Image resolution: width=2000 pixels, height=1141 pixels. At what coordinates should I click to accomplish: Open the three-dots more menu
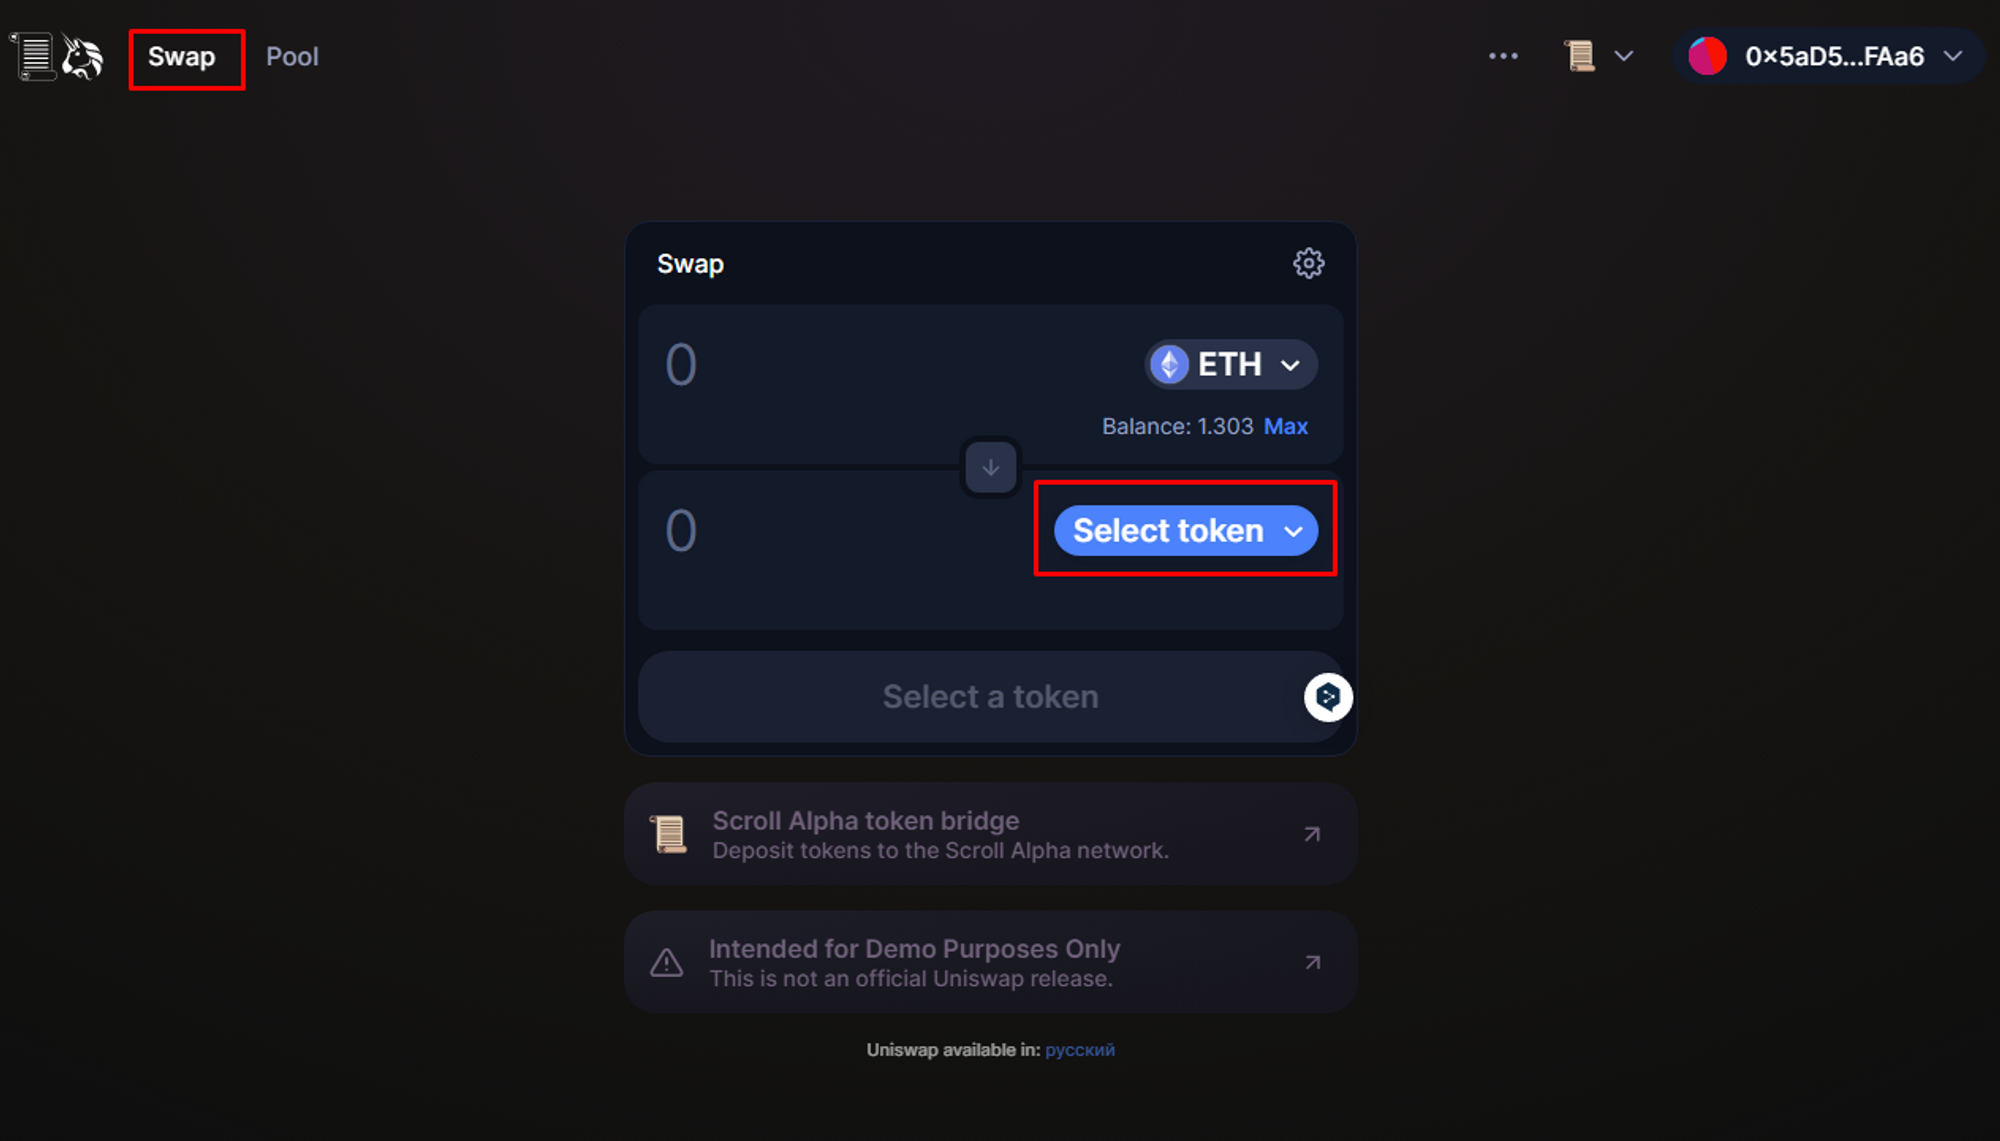click(1503, 57)
